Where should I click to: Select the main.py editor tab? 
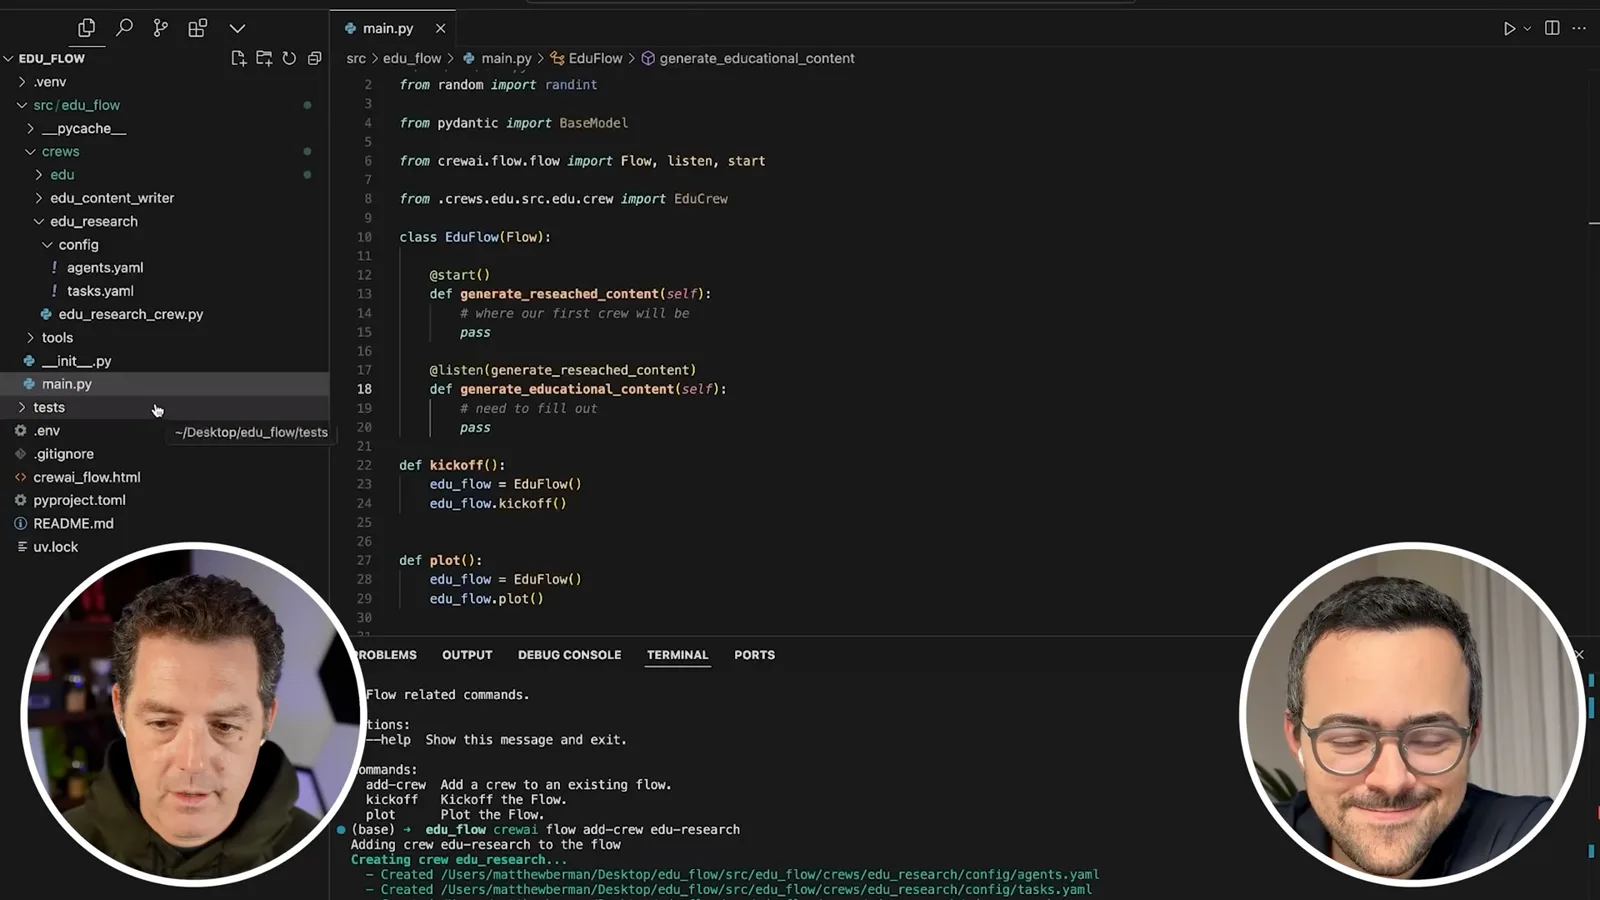pyautogui.click(x=388, y=28)
